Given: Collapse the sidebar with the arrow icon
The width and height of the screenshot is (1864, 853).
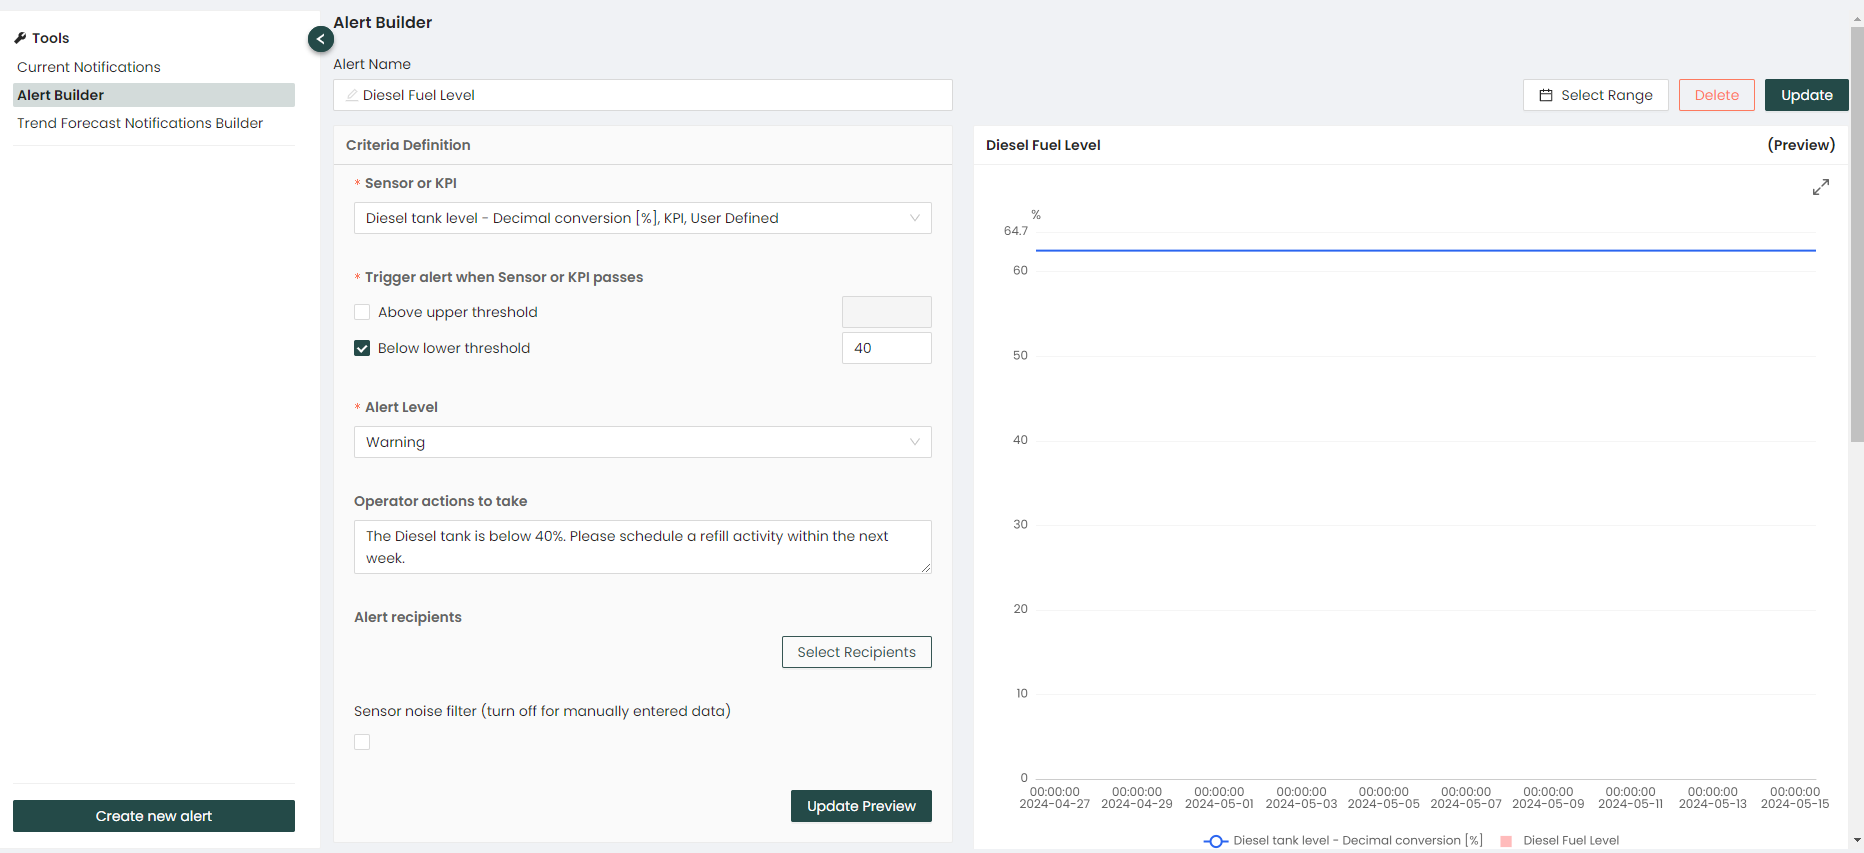Looking at the screenshot, I should 320,39.
